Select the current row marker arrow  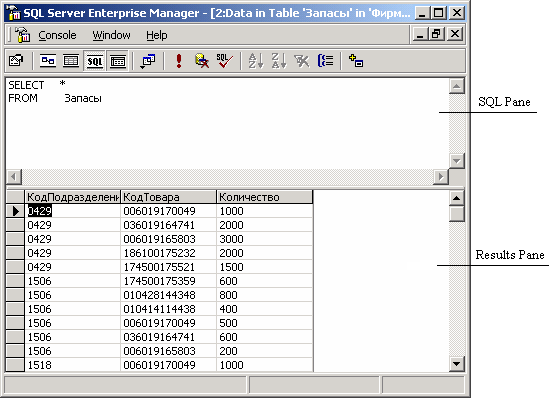(x=15, y=211)
